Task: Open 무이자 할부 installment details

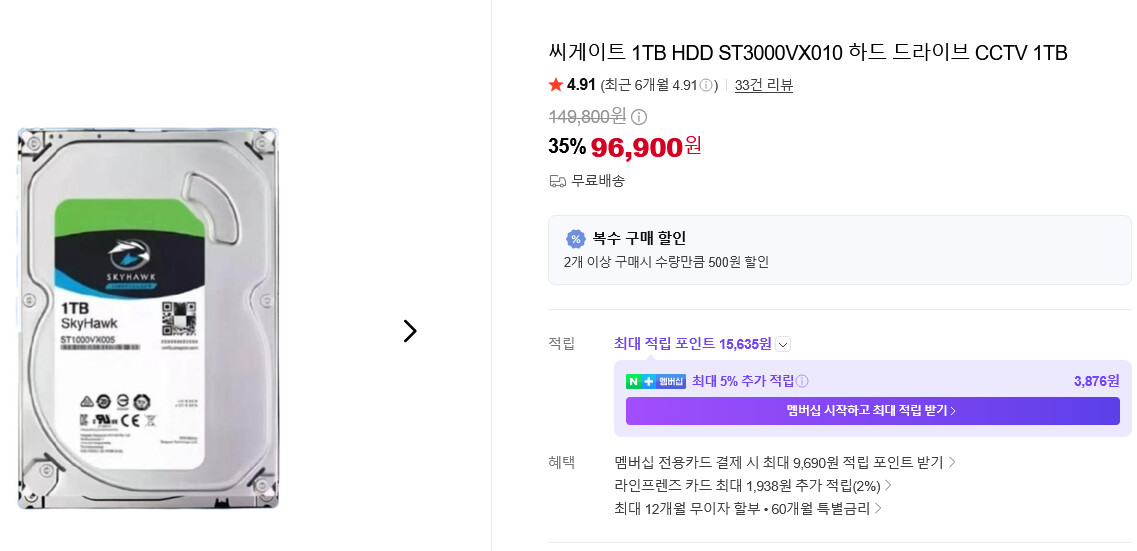Action: click(x=748, y=508)
